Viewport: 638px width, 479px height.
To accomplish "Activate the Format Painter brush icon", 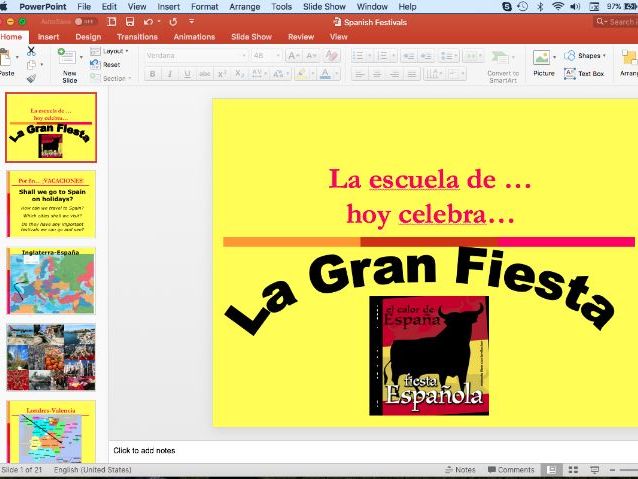I will pos(31,78).
